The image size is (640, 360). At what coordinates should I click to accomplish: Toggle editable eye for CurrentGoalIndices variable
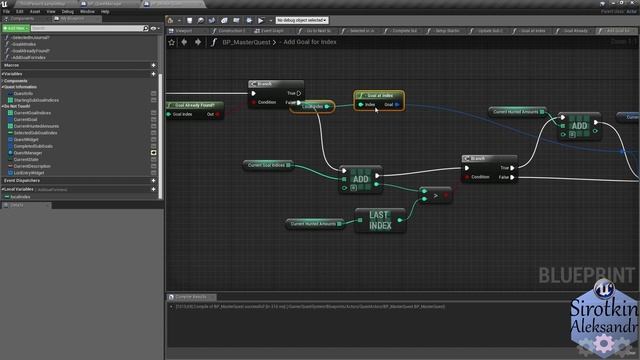(x=153, y=113)
